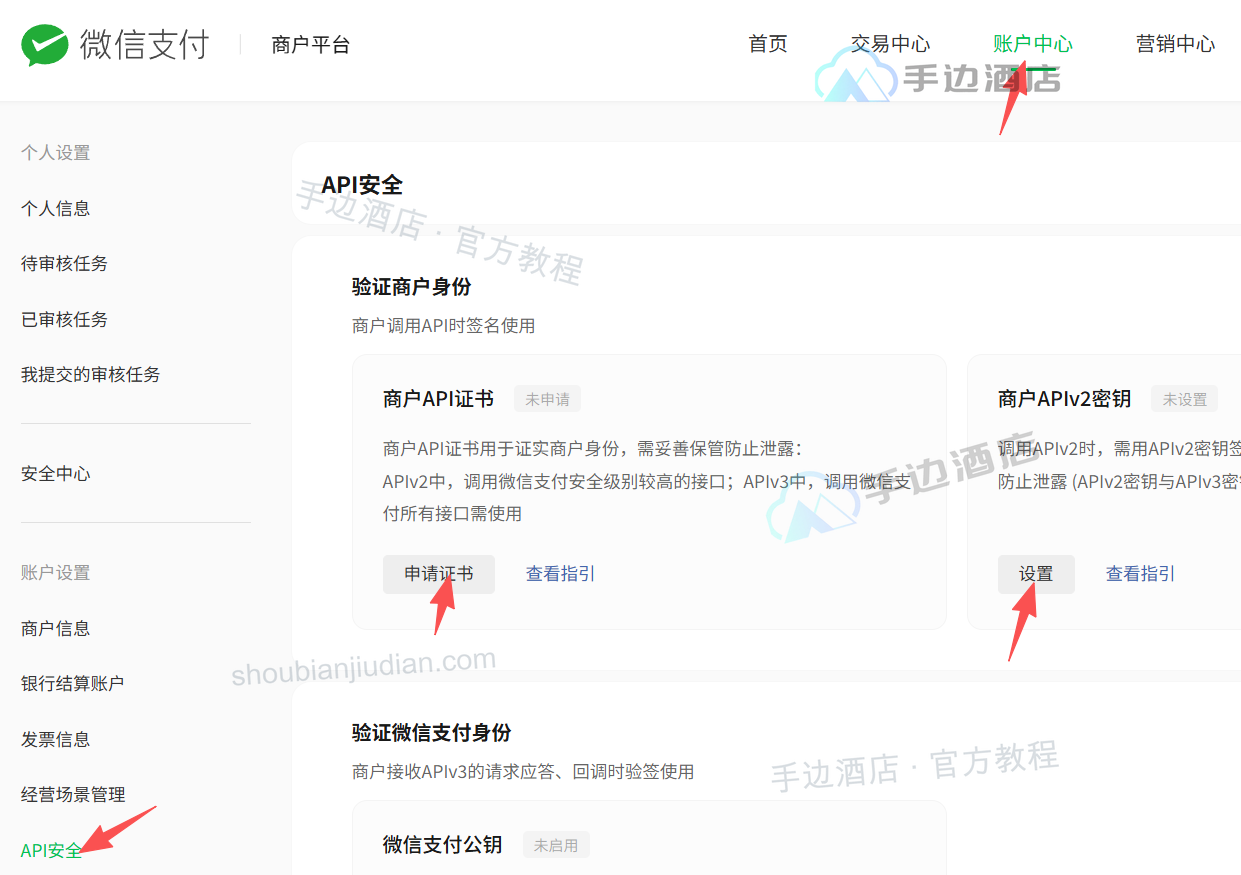
Task: Click the 个人设置 sidebar group label
Action: [56, 153]
